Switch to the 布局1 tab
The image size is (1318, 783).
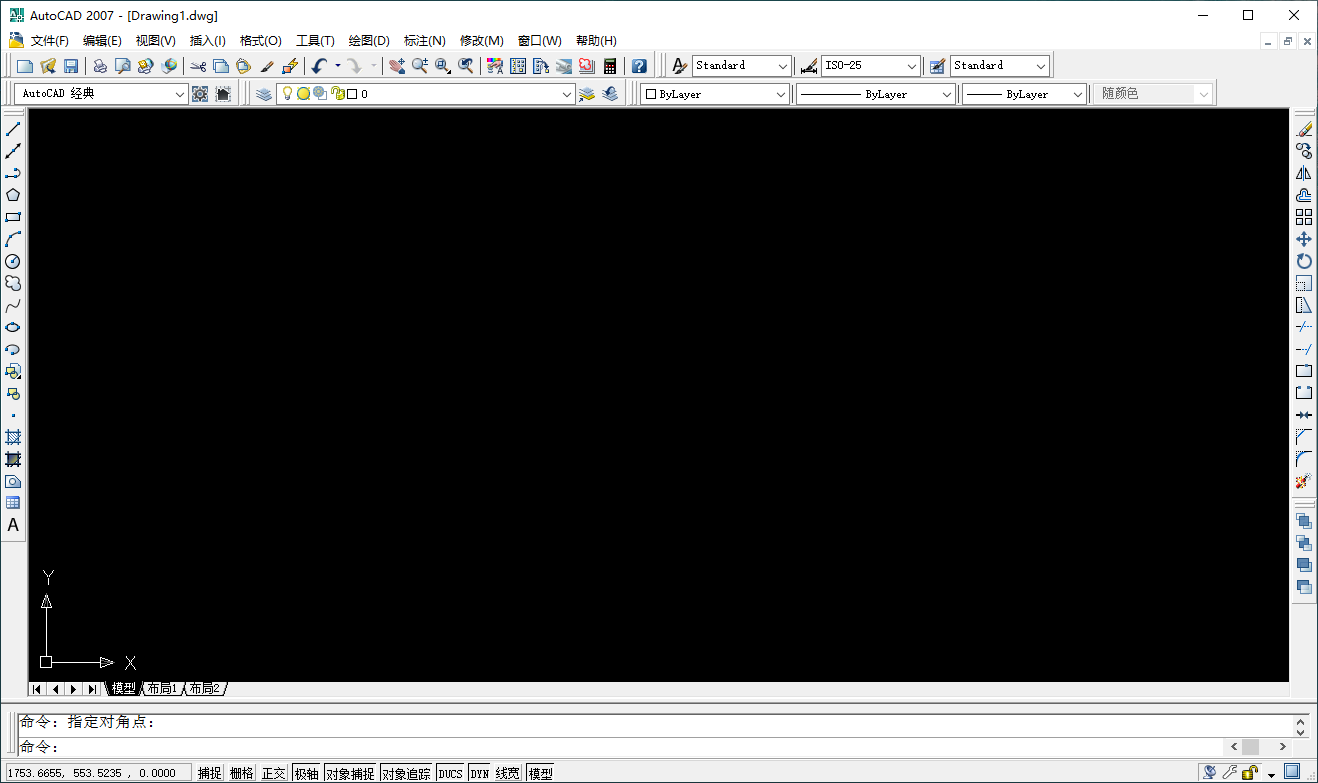point(161,688)
